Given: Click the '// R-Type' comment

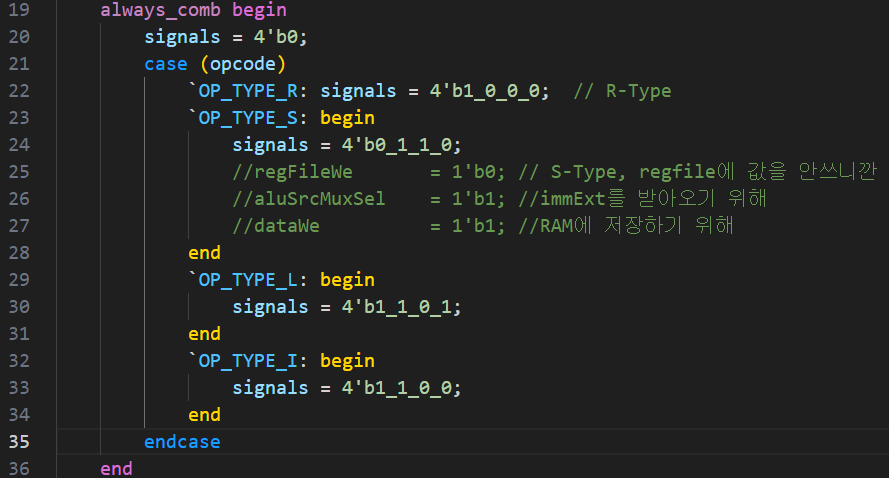Looking at the screenshot, I should (x=622, y=91).
